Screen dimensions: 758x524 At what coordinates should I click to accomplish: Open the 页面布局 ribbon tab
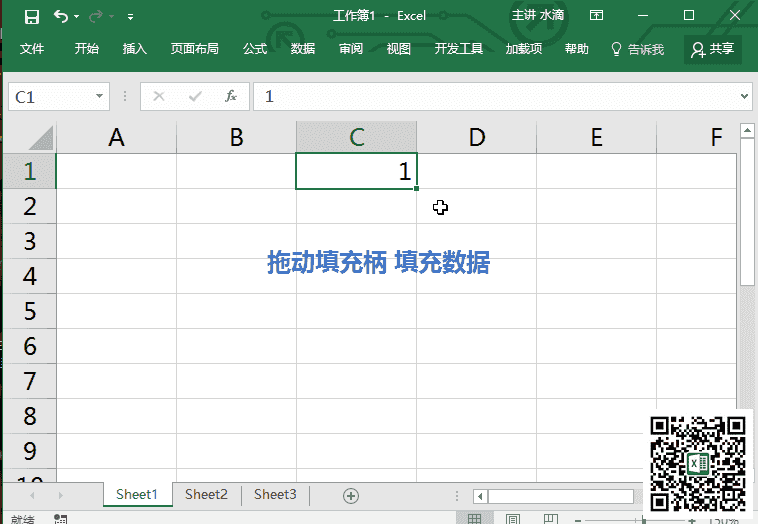pyautogui.click(x=194, y=48)
